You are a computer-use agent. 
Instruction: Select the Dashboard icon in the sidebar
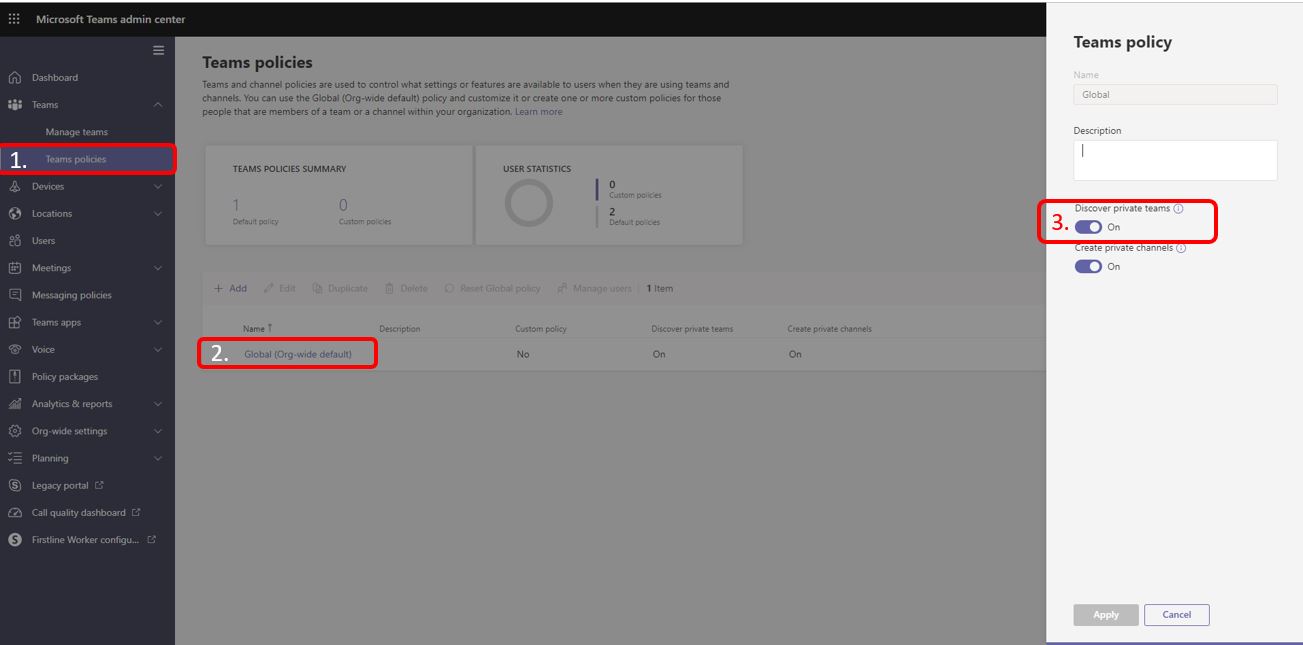pyautogui.click(x=15, y=77)
